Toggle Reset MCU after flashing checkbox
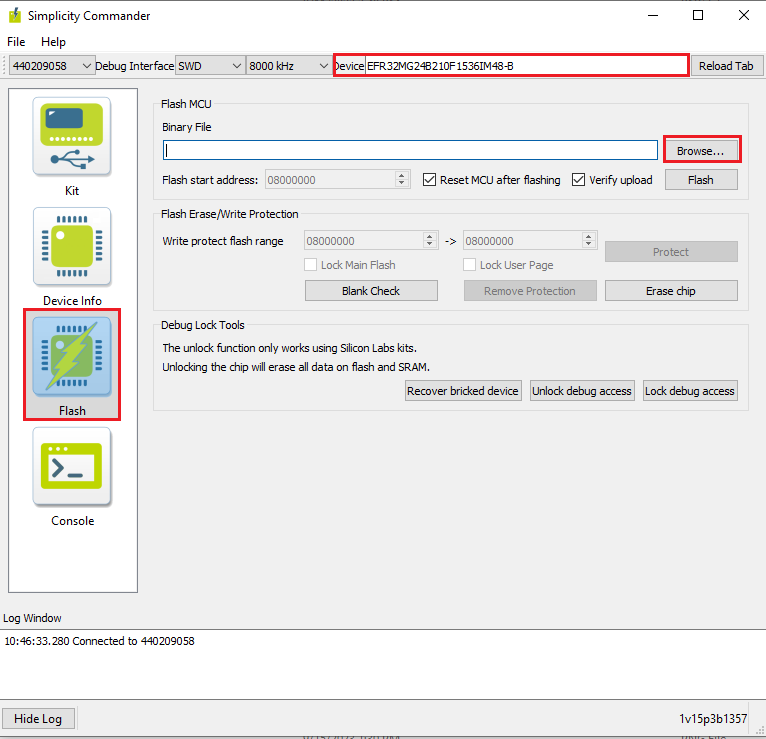 click(430, 180)
